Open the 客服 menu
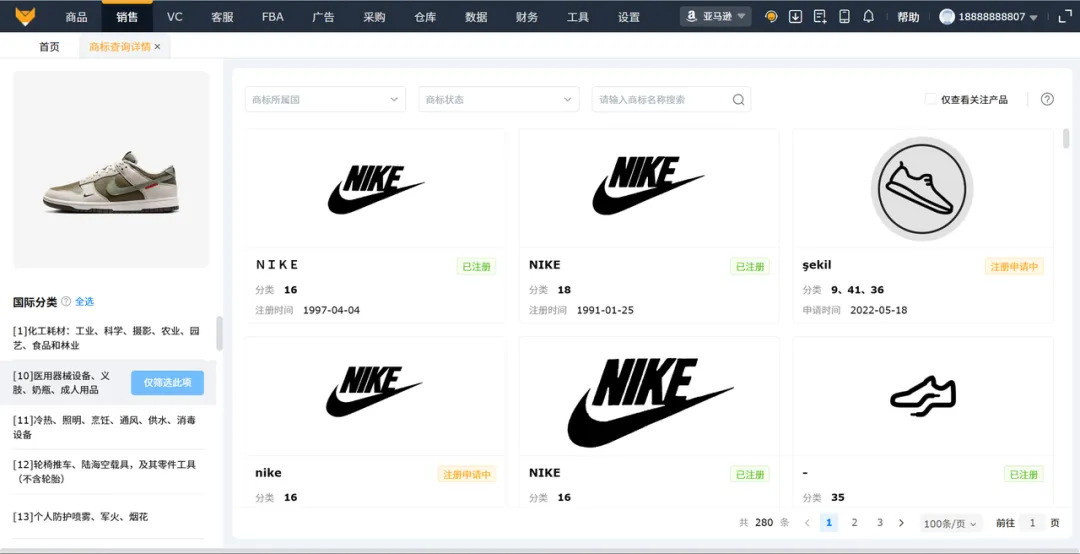This screenshot has width=1080, height=554. (x=222, y=17)
